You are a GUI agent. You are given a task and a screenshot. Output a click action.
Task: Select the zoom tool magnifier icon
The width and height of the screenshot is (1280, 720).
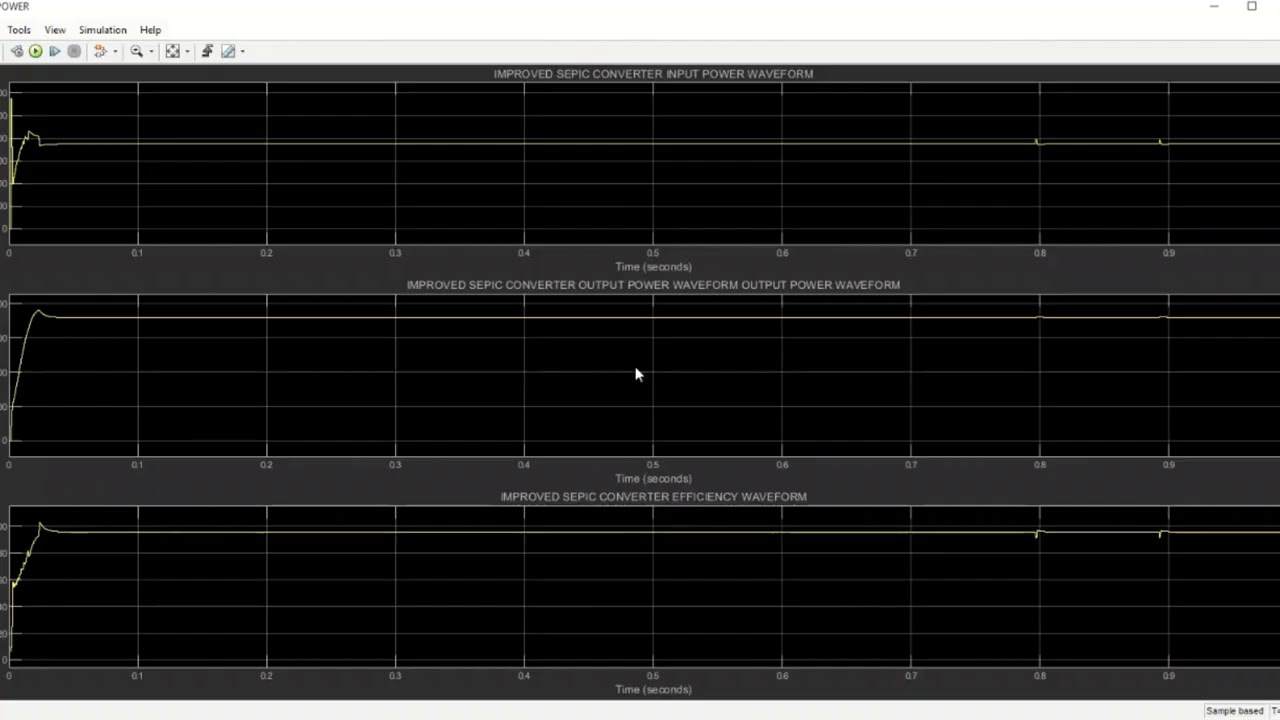(137, 51)
